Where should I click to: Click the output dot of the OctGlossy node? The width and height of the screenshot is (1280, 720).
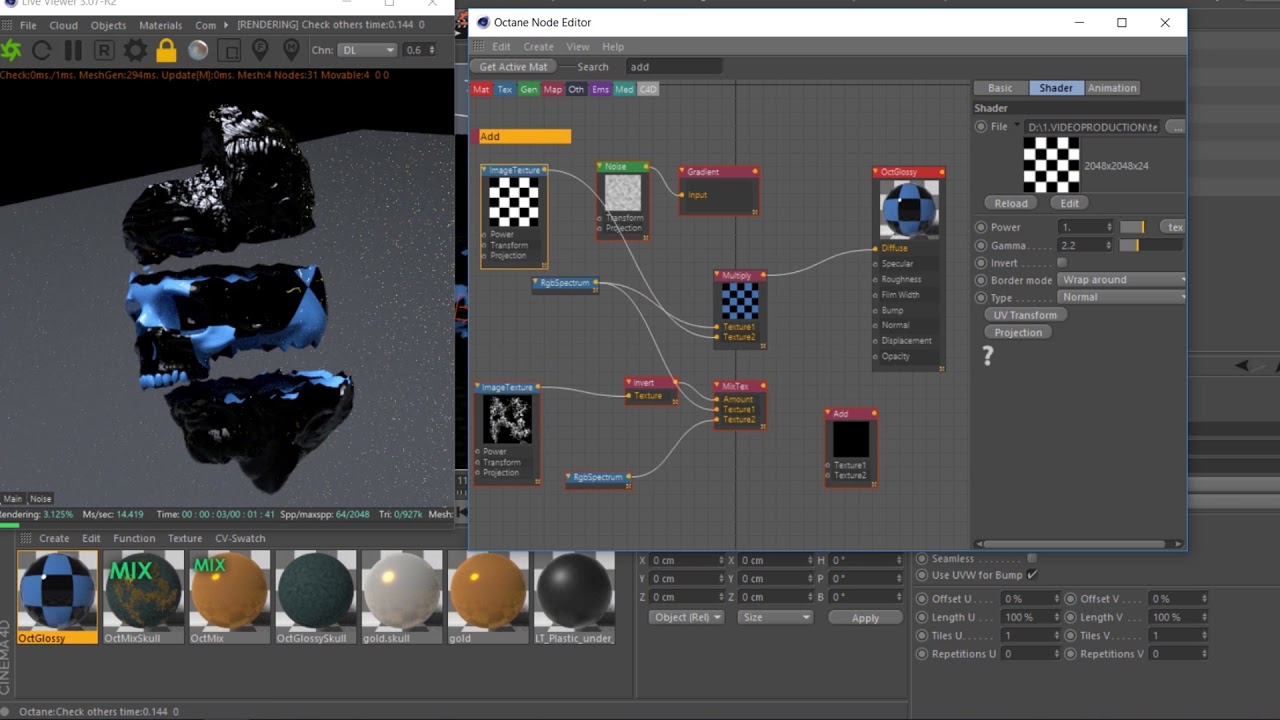(x=940, y=172)
